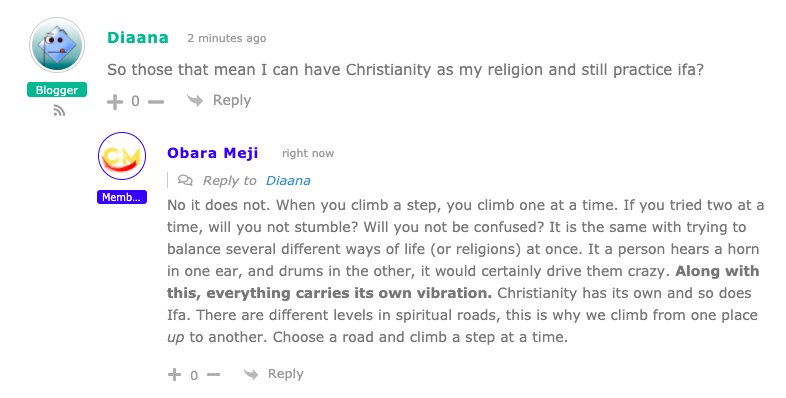This screenshot has width=786, height=398.
Task: Click the 2 minutes ago timestamp
Action: (x=227, y=38)
